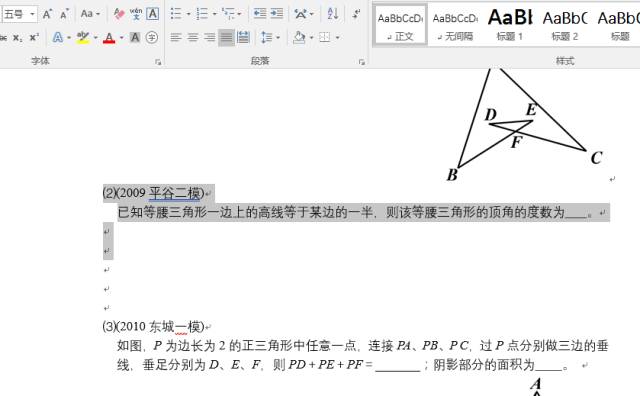Click the blank after 'PD + PE + PF ='
Viewport: 640px width, 396px height.
point(398,365)
